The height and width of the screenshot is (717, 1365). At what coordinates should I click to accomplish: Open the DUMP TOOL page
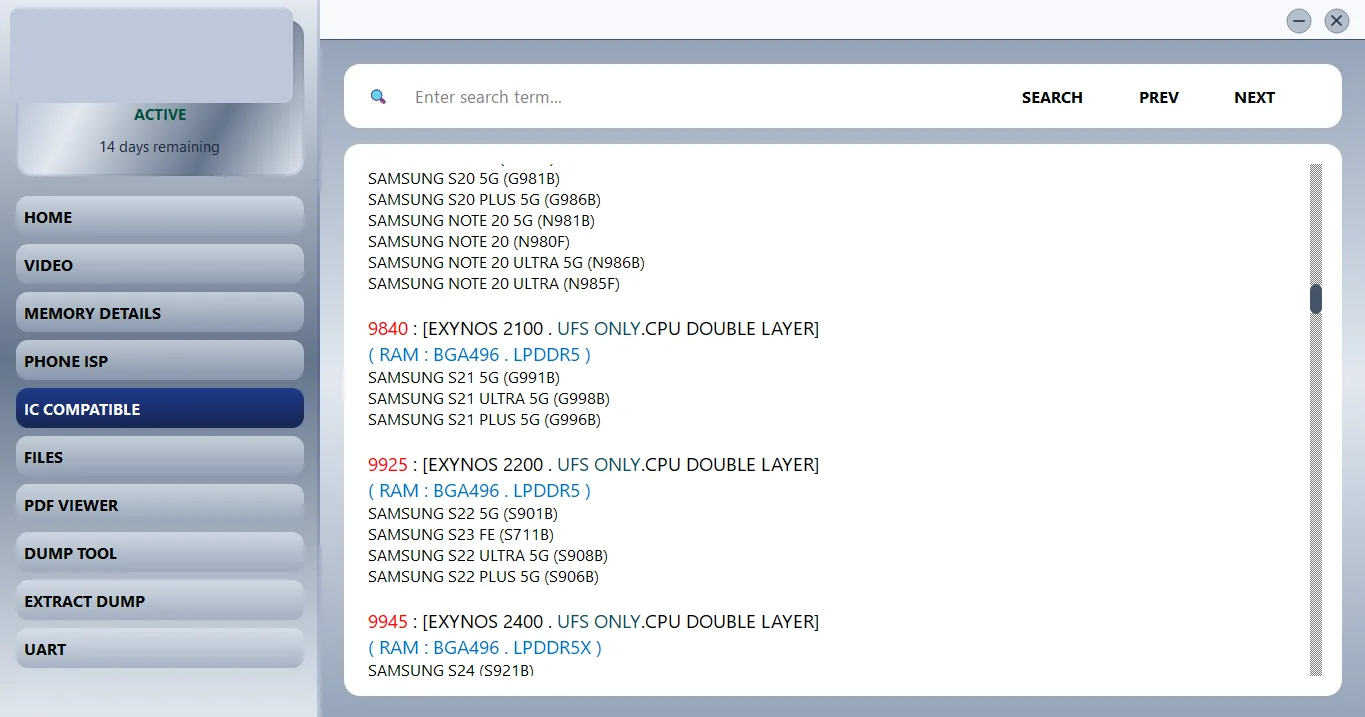coord(160,553)
